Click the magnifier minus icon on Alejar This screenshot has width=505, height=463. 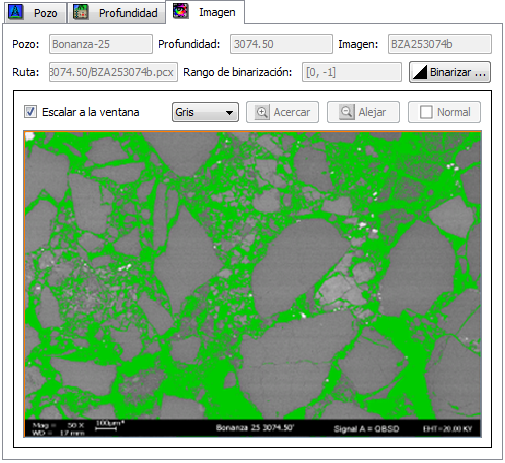(346, 112)
